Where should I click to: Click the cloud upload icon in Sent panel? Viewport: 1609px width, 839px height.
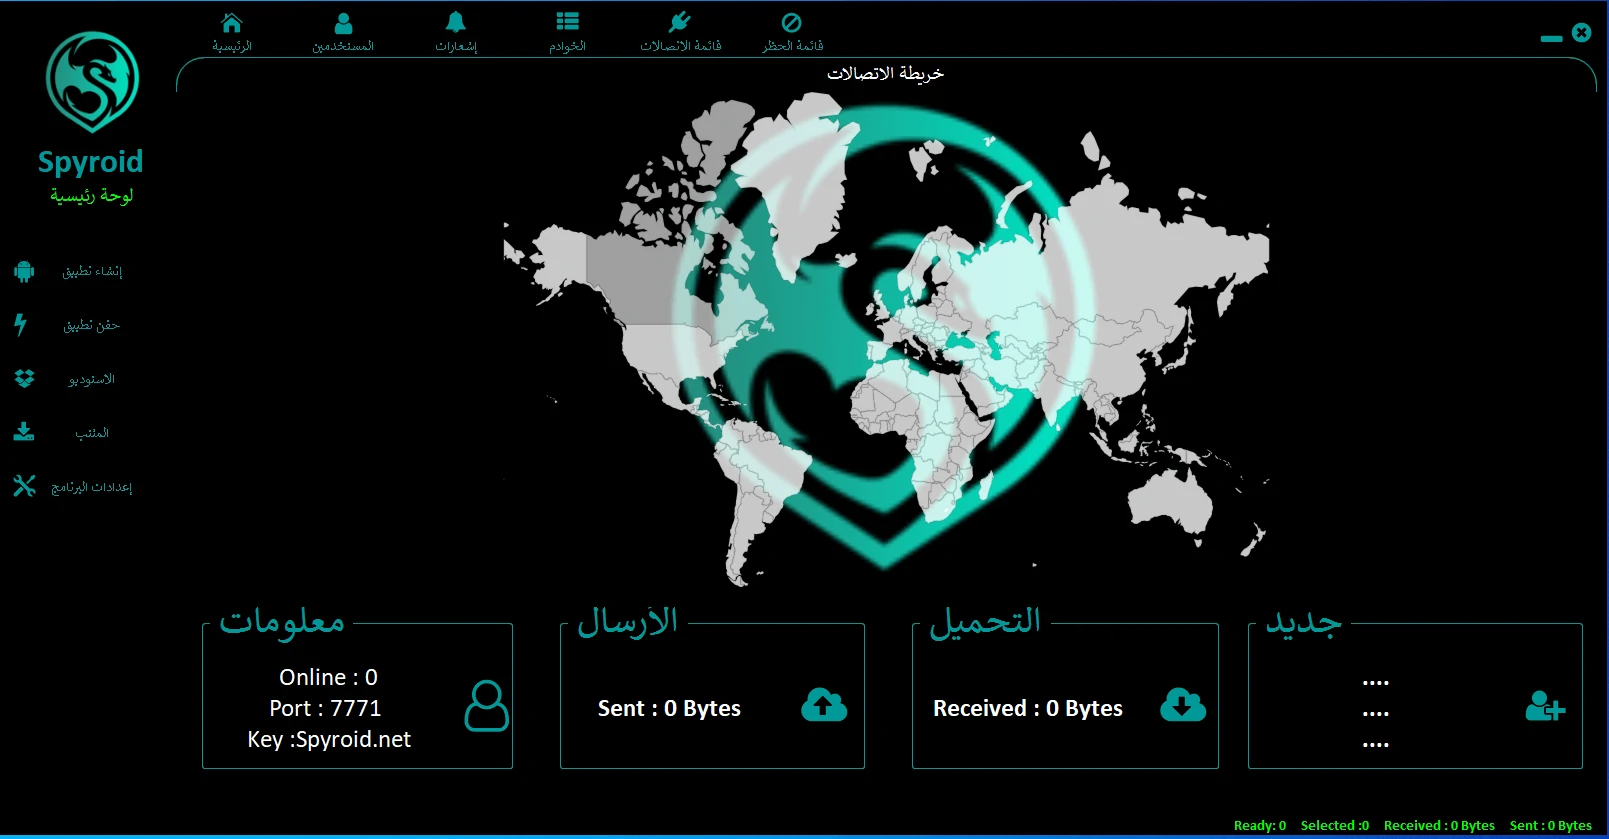point(823,706)
